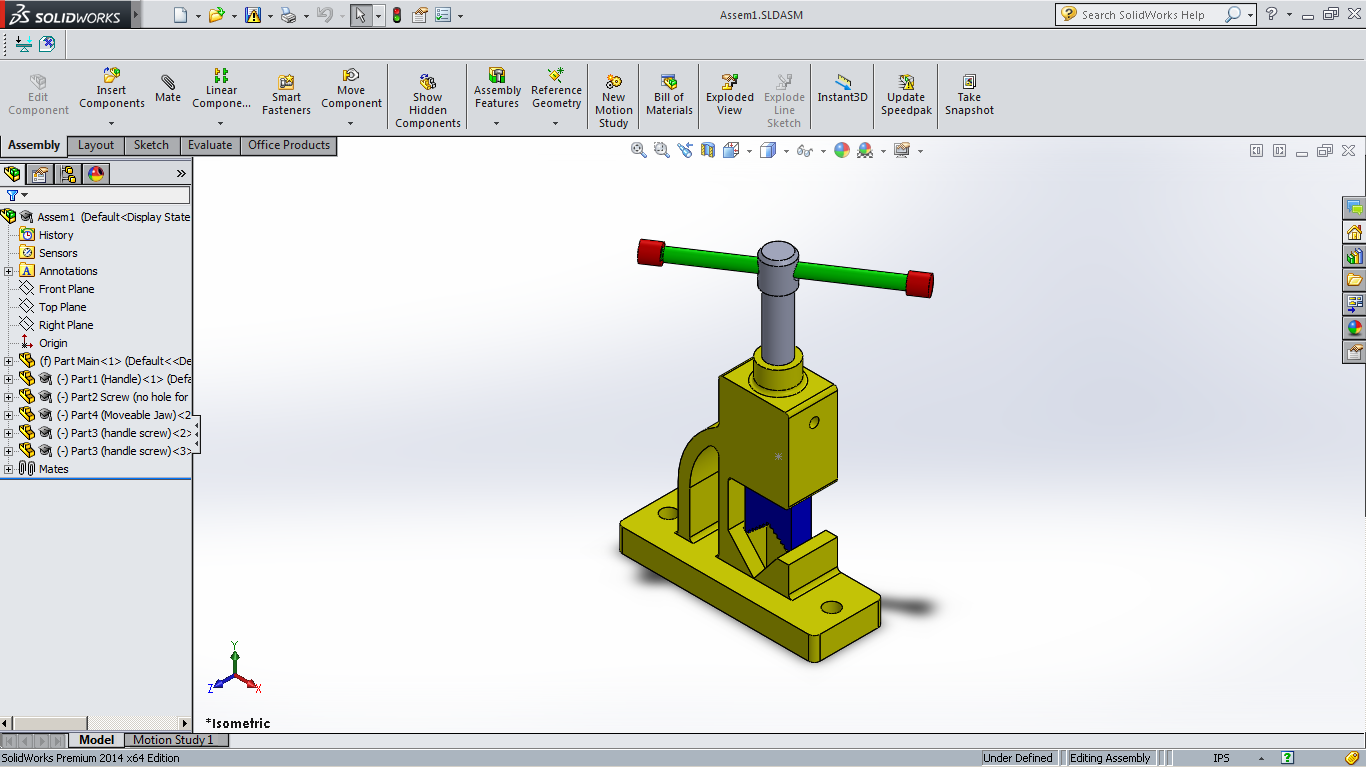The image size is (1366, 768).
Task: Open the Options list icon
Action: click(442, 15)
